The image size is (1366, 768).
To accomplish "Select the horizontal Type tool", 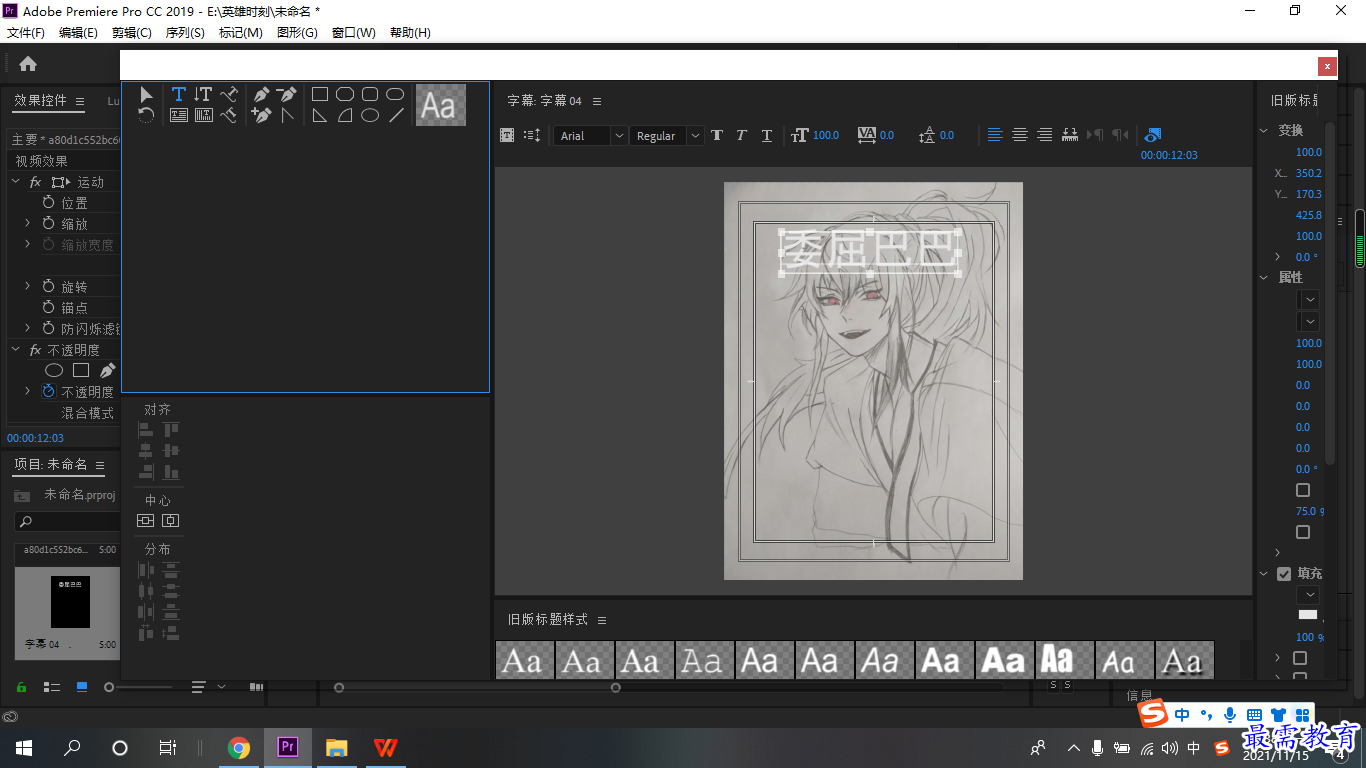I will click(178, 94).
